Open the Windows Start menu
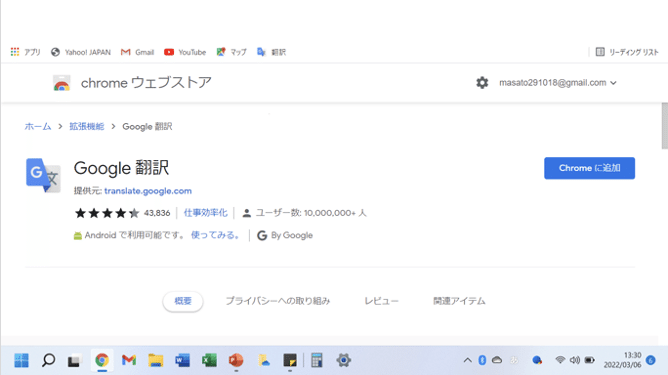 point(21,361)
